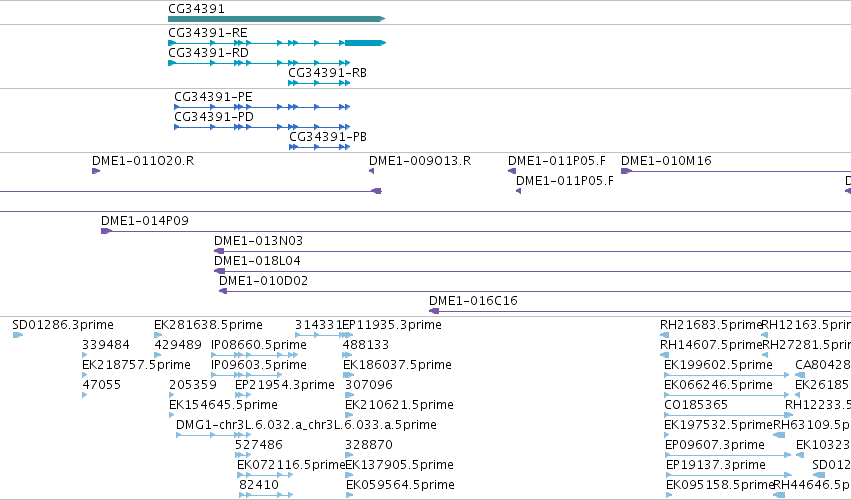Open the CG34391-RB transcript label
851x500 pixels.
[327, 73]
